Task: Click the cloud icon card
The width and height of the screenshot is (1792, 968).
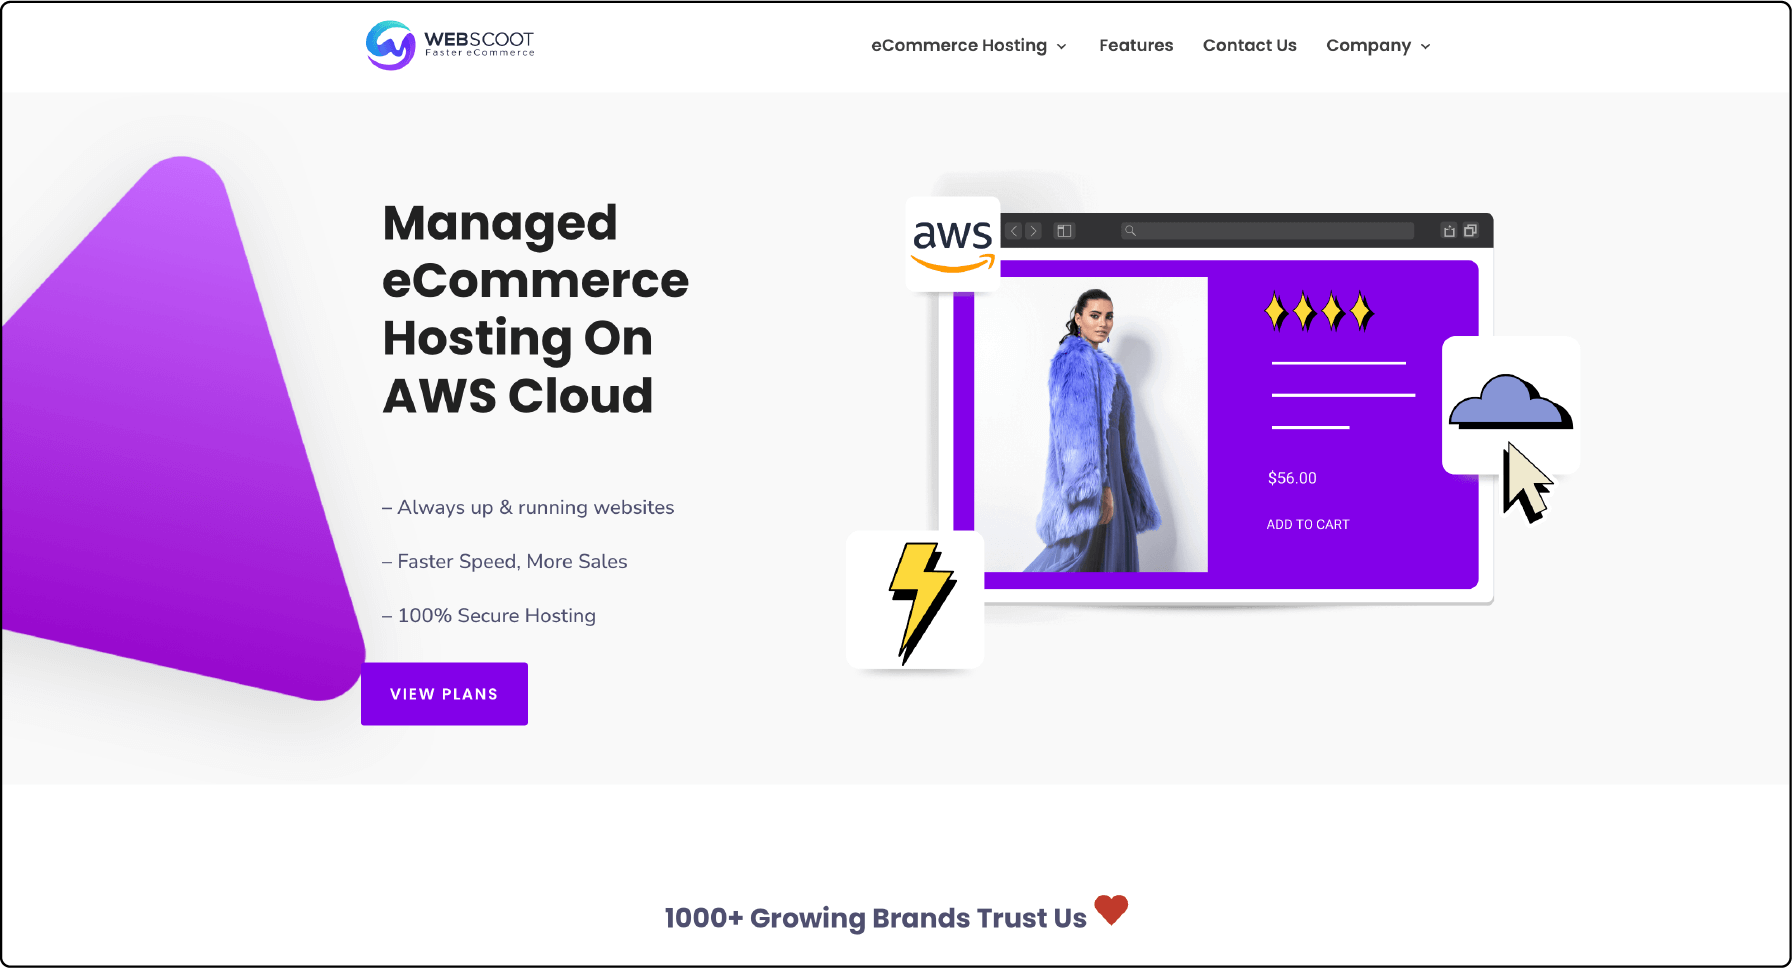Action: coord(1510,404)
